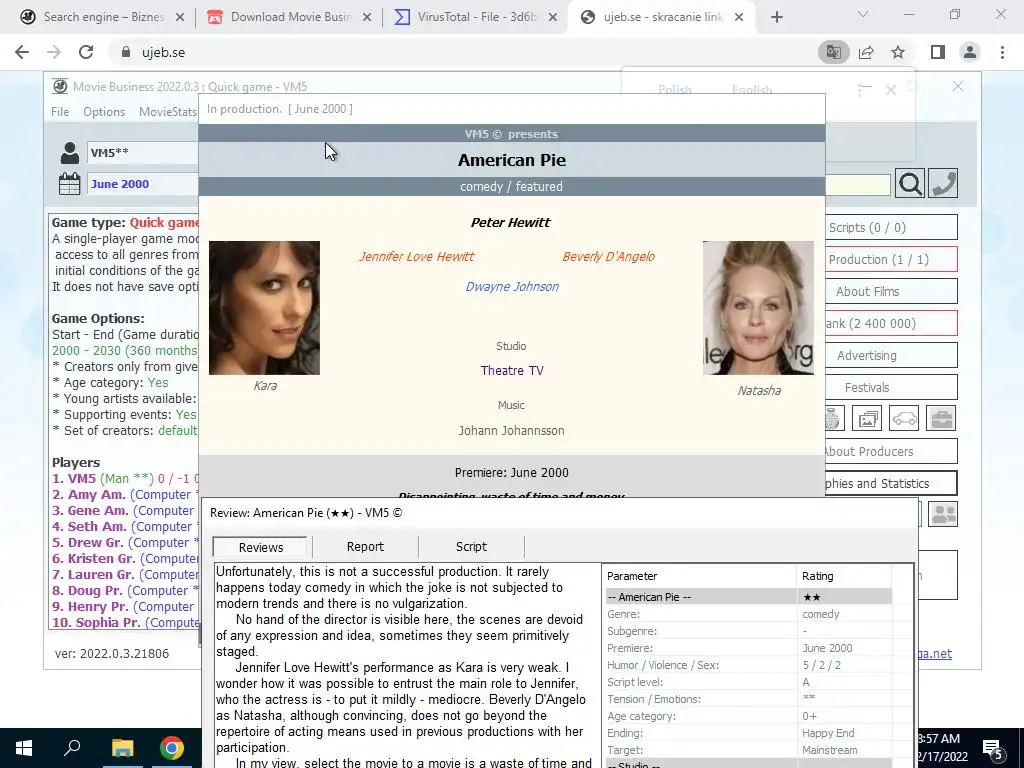
Task: Switch to the Reviews tab
Action: click(261, 547)
